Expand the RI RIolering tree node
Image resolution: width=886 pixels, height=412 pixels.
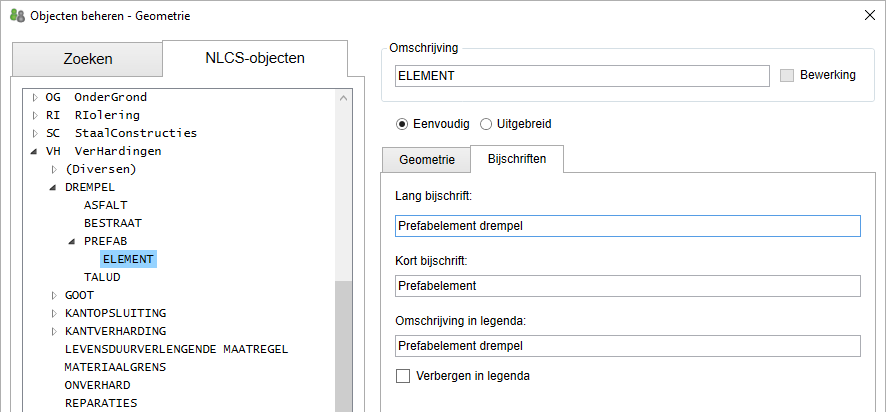[35, 116]
